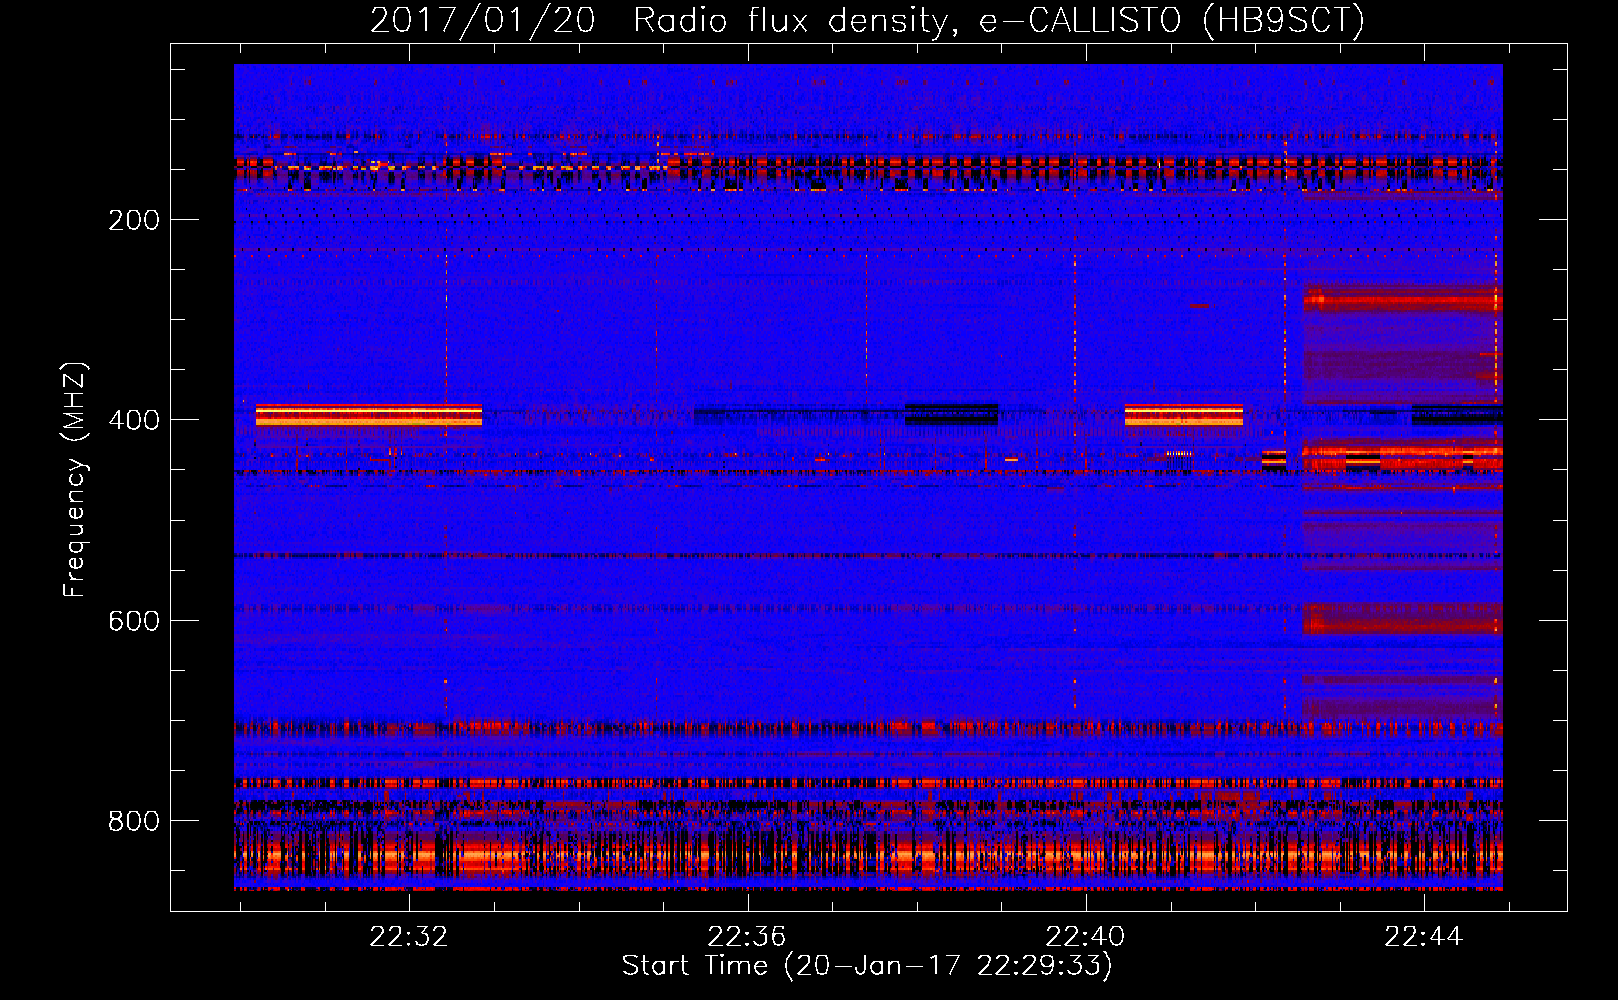Click the 400 frequency tick label

pyautogui.click(x=134, y=420)
